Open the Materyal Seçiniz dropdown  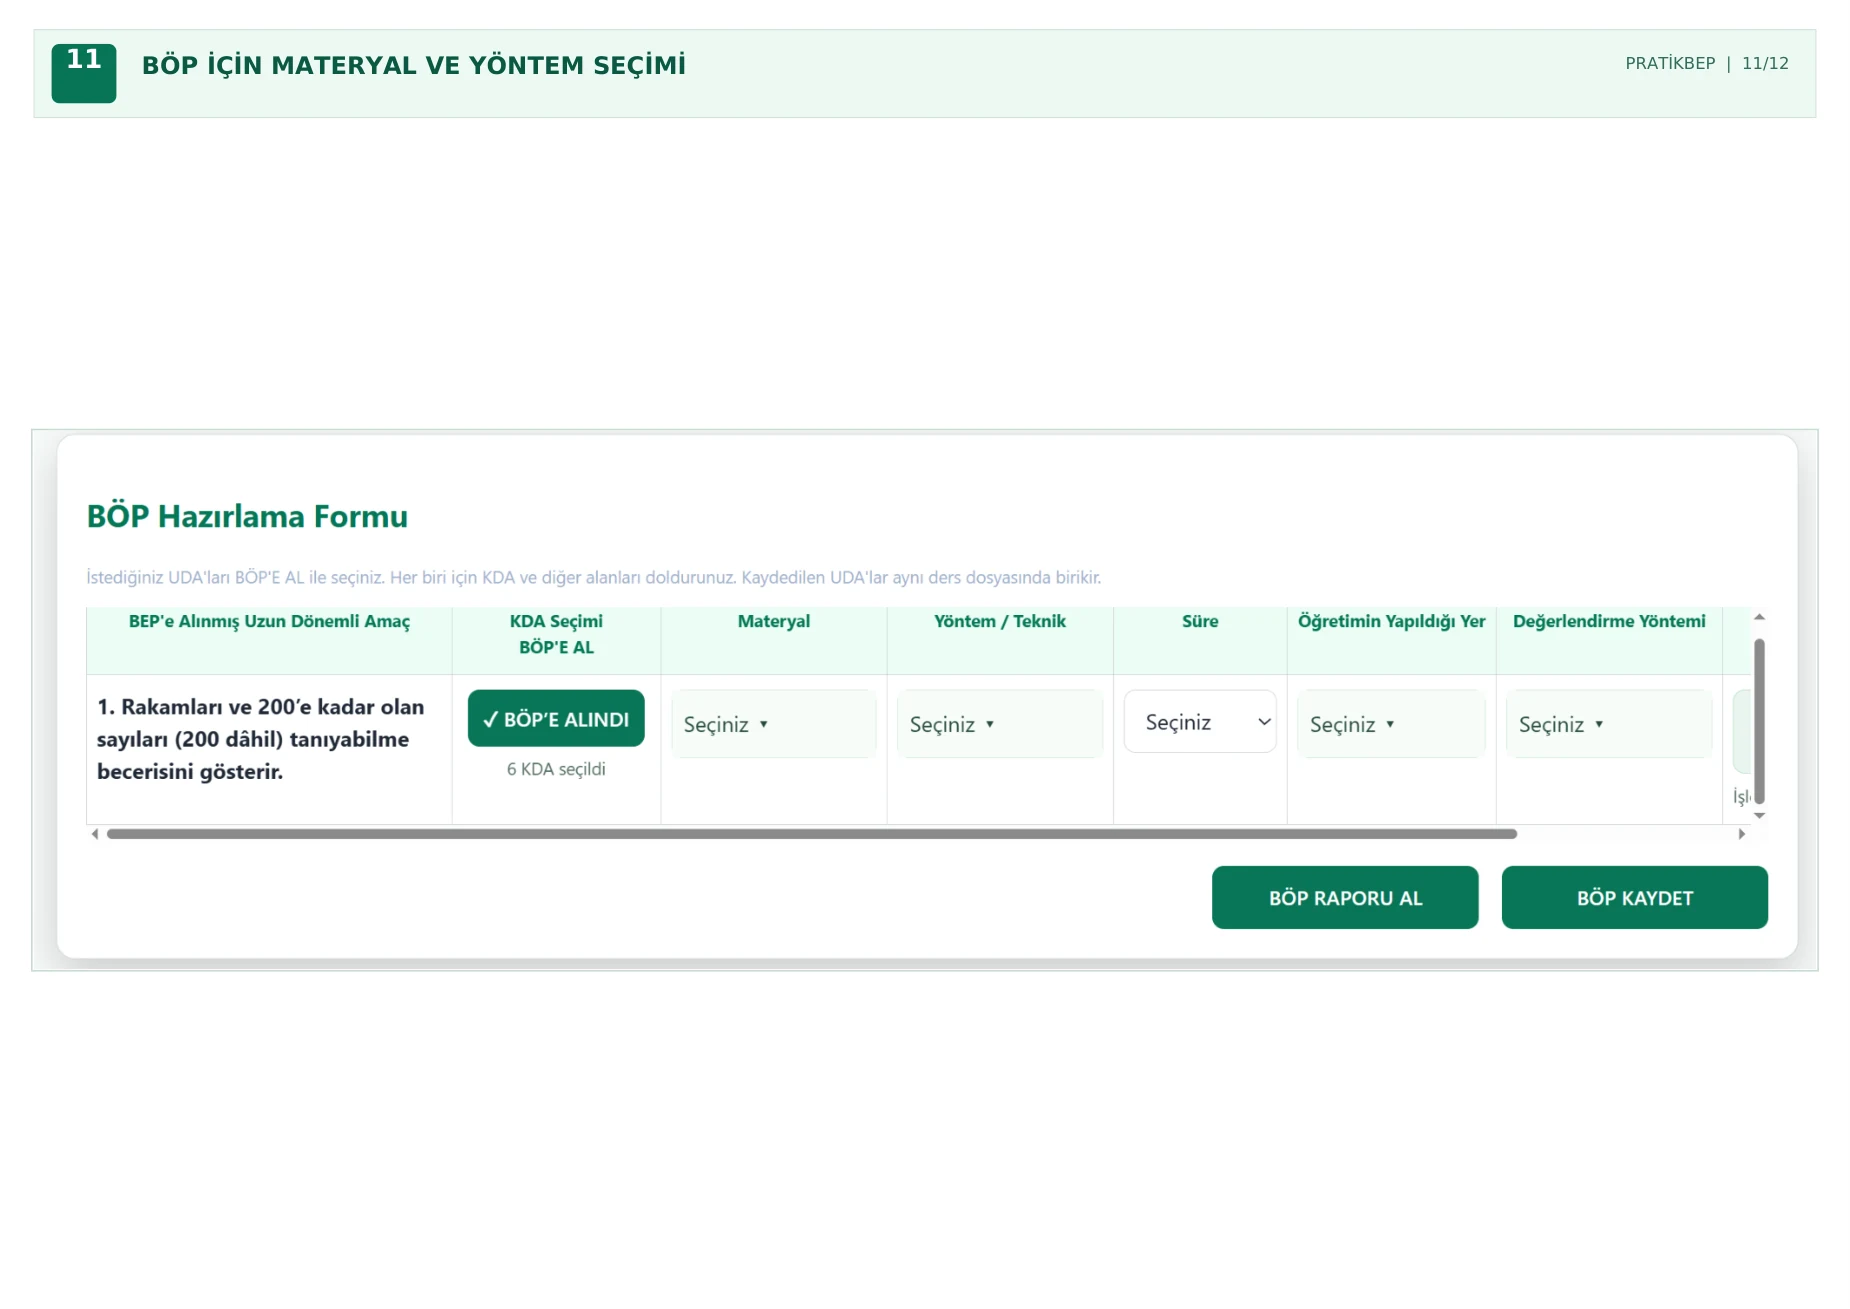point(773,724)
